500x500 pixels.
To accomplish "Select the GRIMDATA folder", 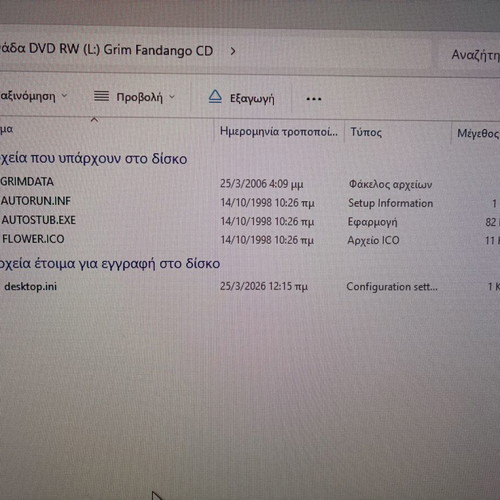I will [27, 182].
